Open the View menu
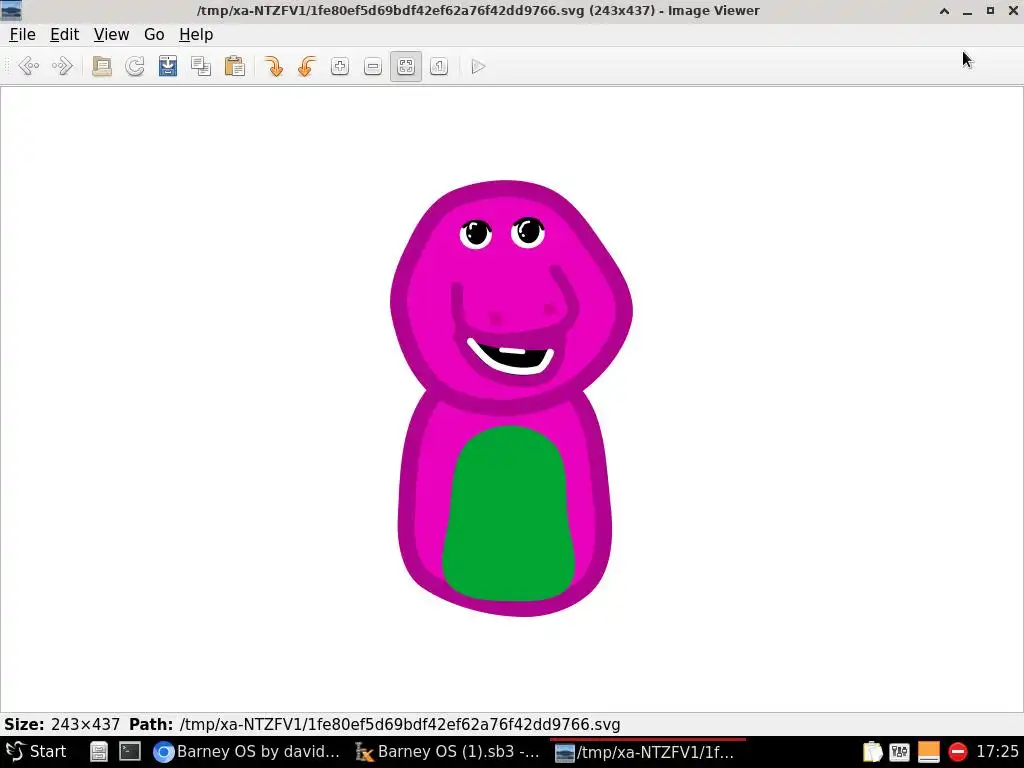The image size is (1024, 768). pos(111,35)
